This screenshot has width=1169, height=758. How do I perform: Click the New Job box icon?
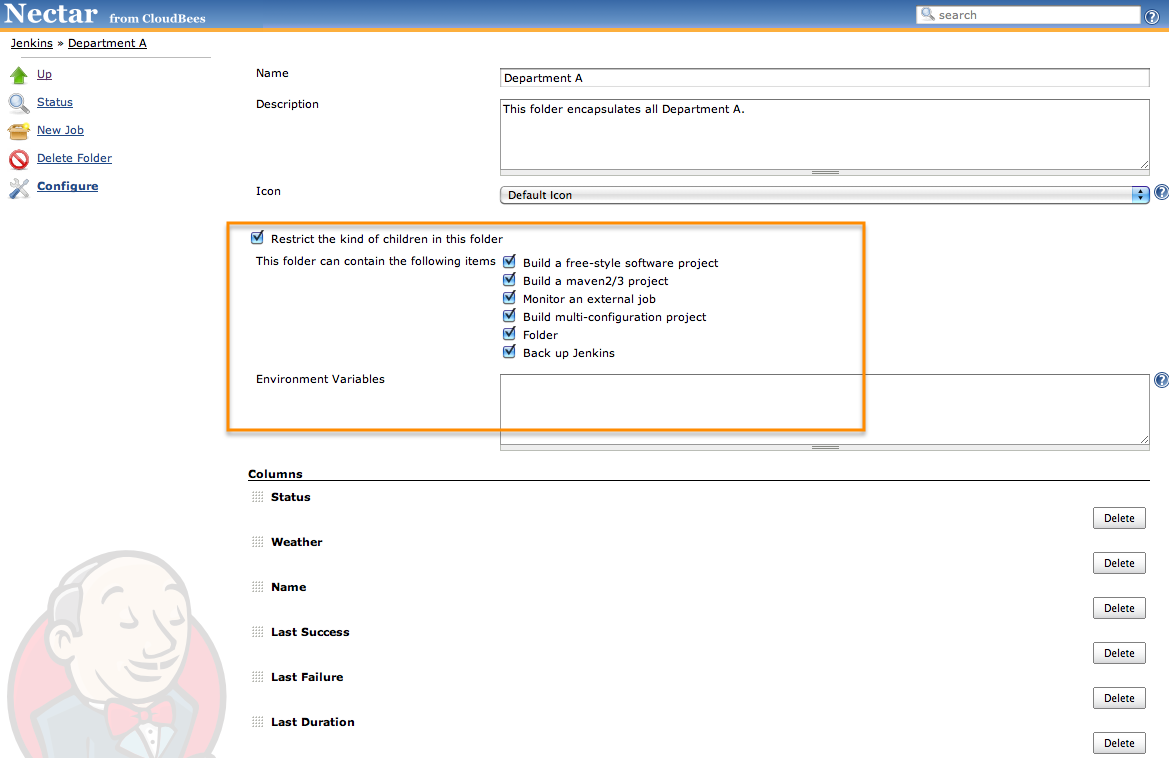[x=19, y=131]
